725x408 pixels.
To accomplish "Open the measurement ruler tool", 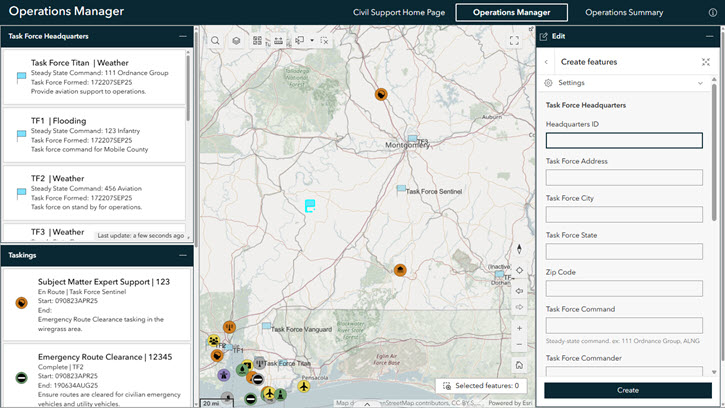I will coord(278,41).
